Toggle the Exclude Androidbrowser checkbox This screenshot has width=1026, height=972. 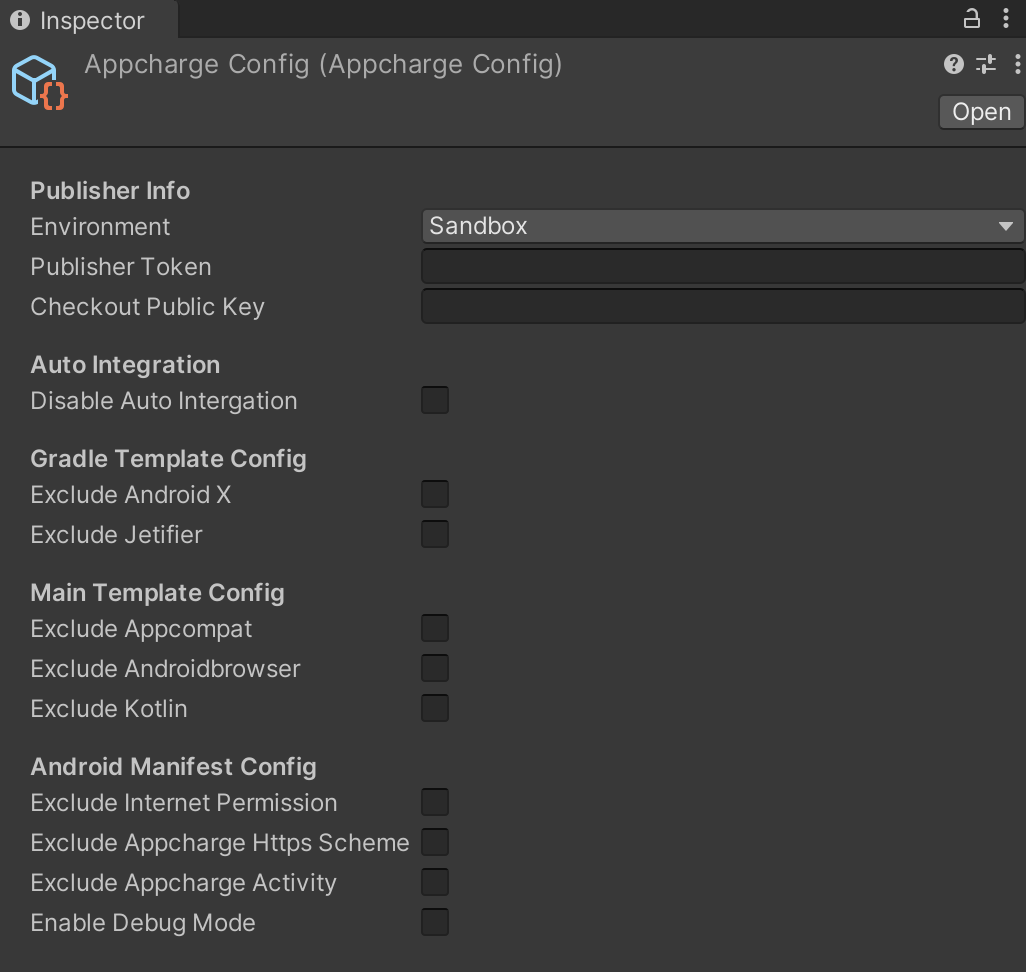click(435, 668)
